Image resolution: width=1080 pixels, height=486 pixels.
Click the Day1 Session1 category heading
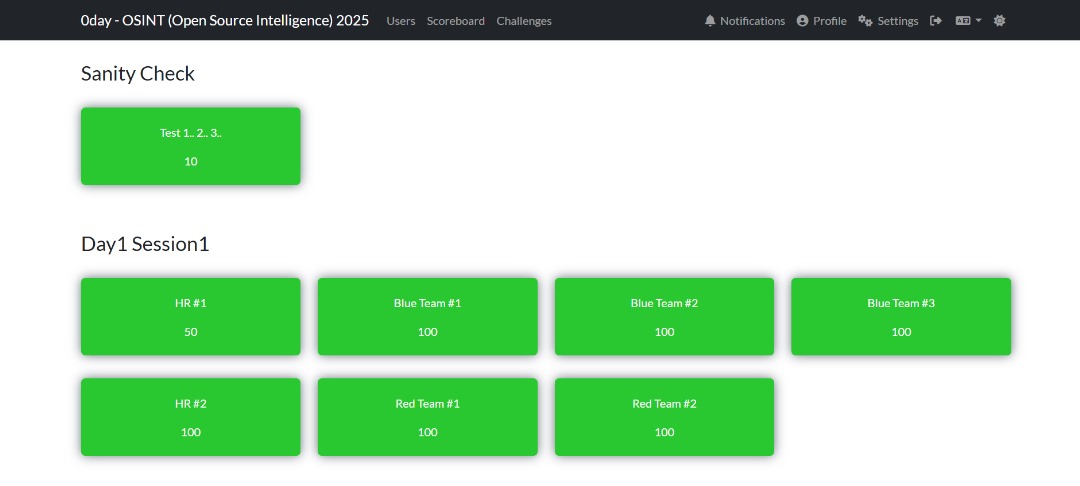(x=145, y=244)
